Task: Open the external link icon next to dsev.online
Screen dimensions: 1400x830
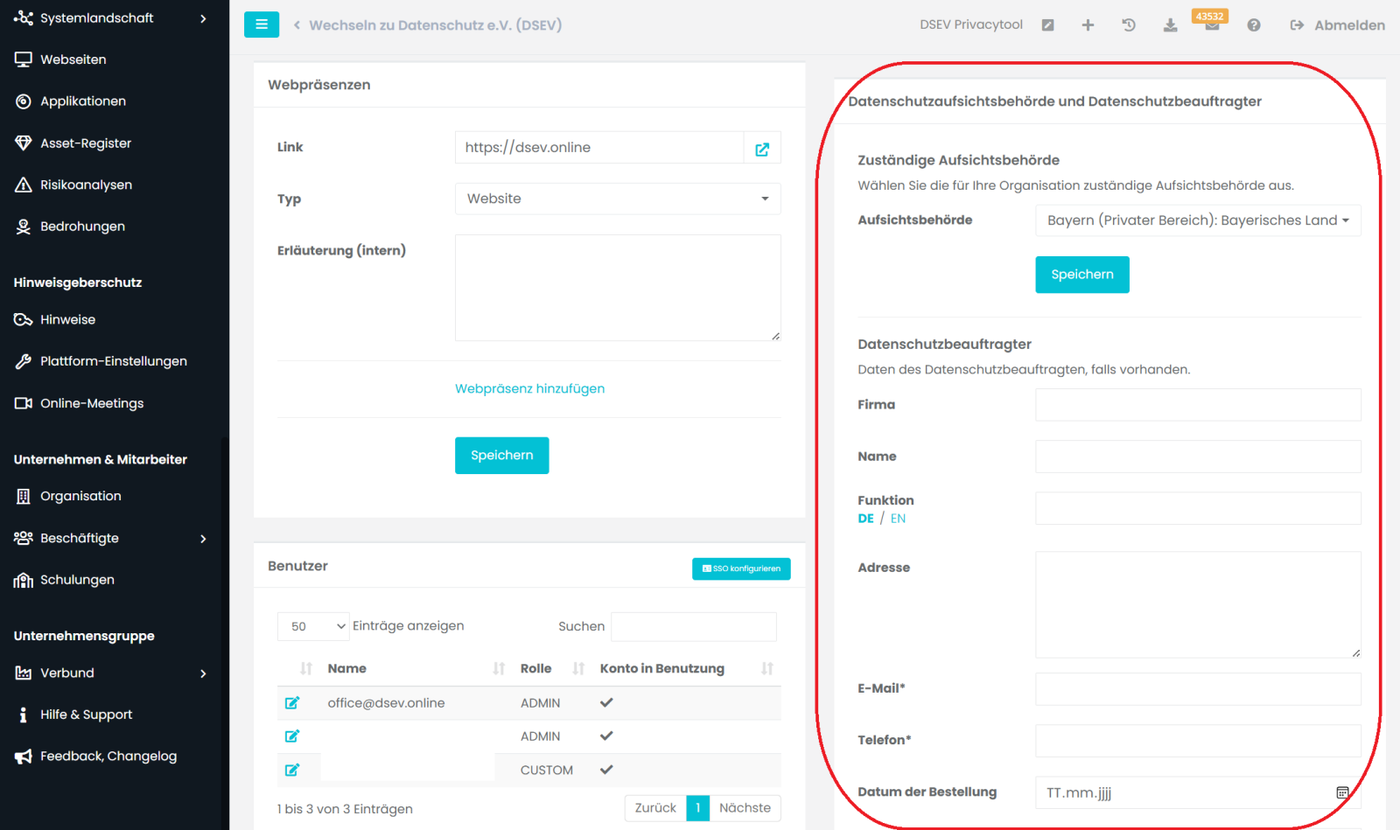Action: tap(762, 148)
